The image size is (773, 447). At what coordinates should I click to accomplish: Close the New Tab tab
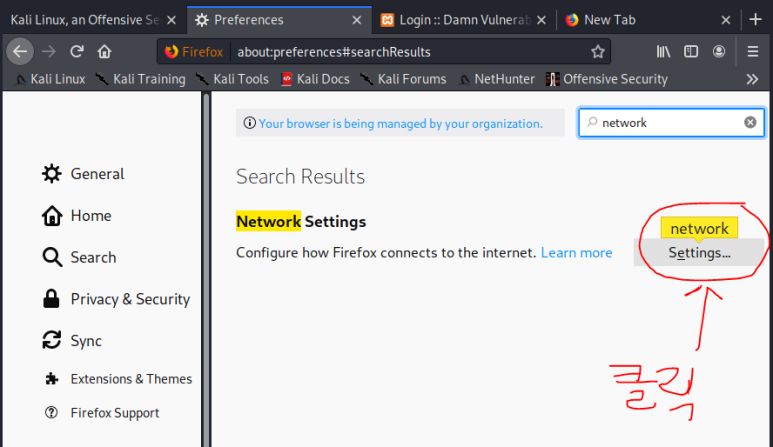click(x=726, y=20)
